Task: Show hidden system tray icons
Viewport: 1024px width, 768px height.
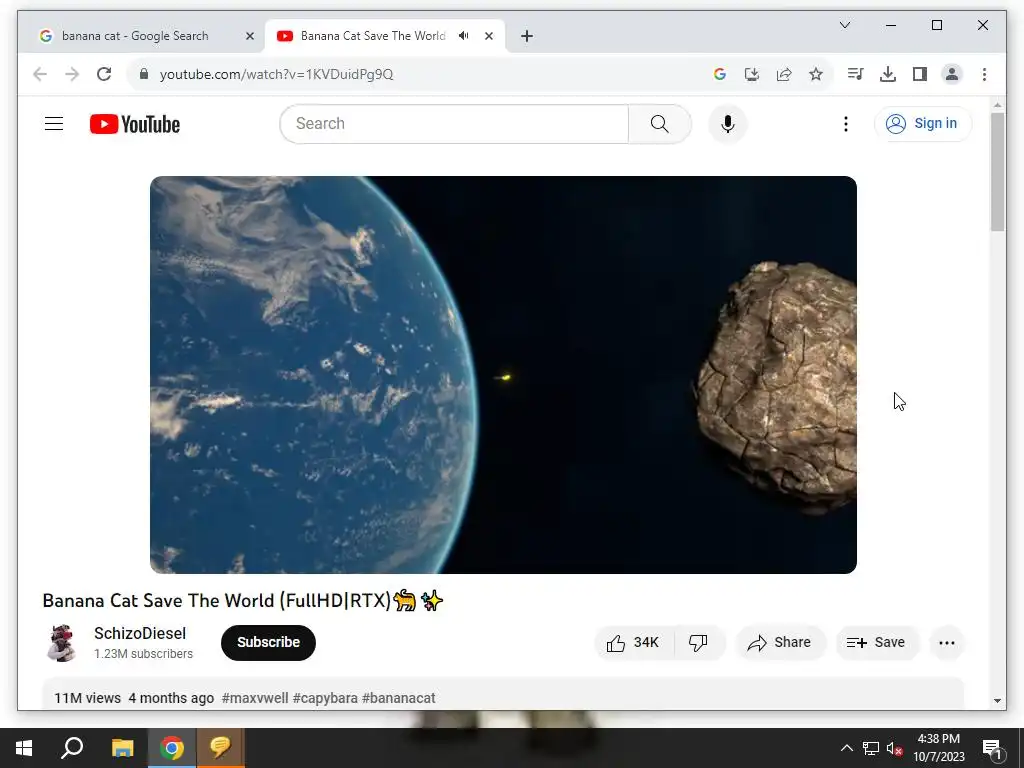Action: click(846, 748)
